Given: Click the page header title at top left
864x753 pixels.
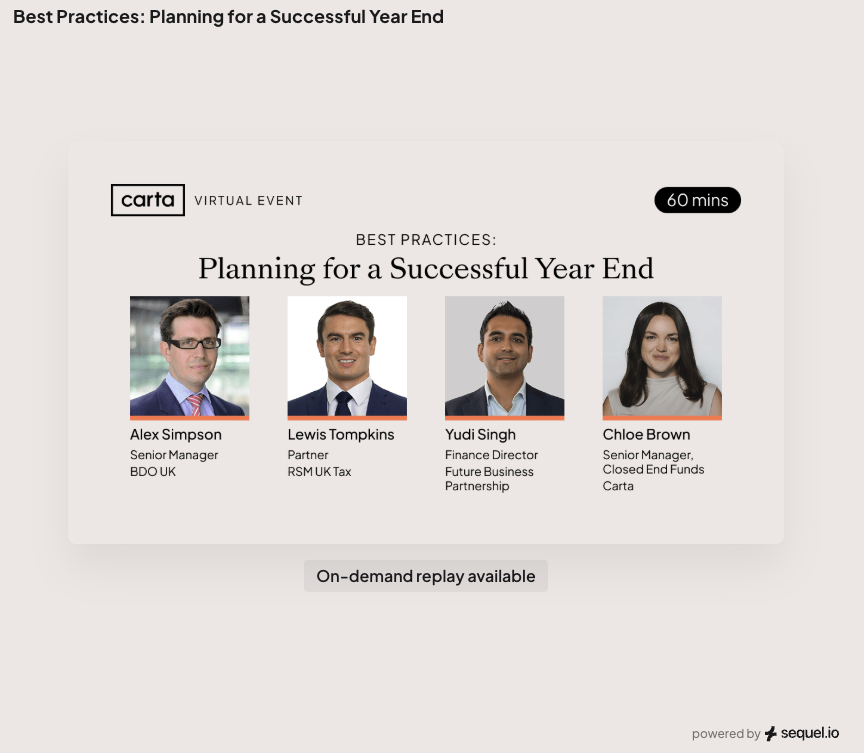Looking at the screenshot, I should pos(229,16).
